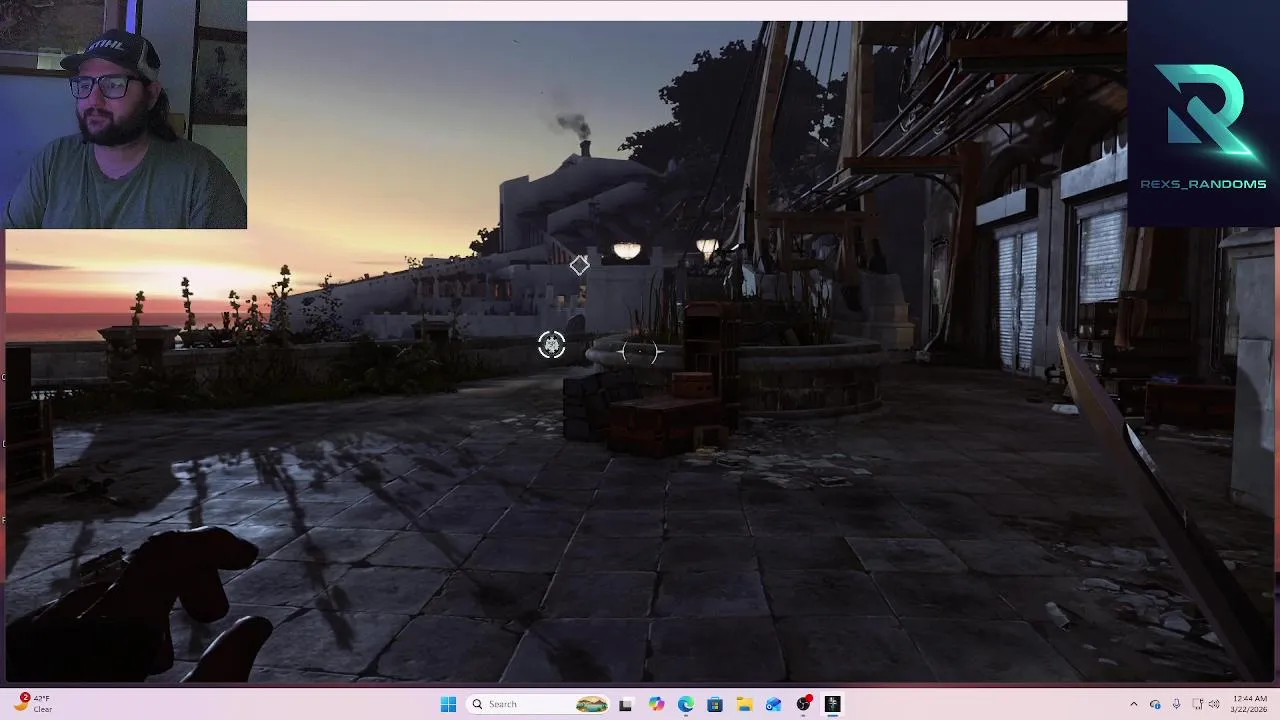Open the clock showing 12:44 AM

[1250, 703]
